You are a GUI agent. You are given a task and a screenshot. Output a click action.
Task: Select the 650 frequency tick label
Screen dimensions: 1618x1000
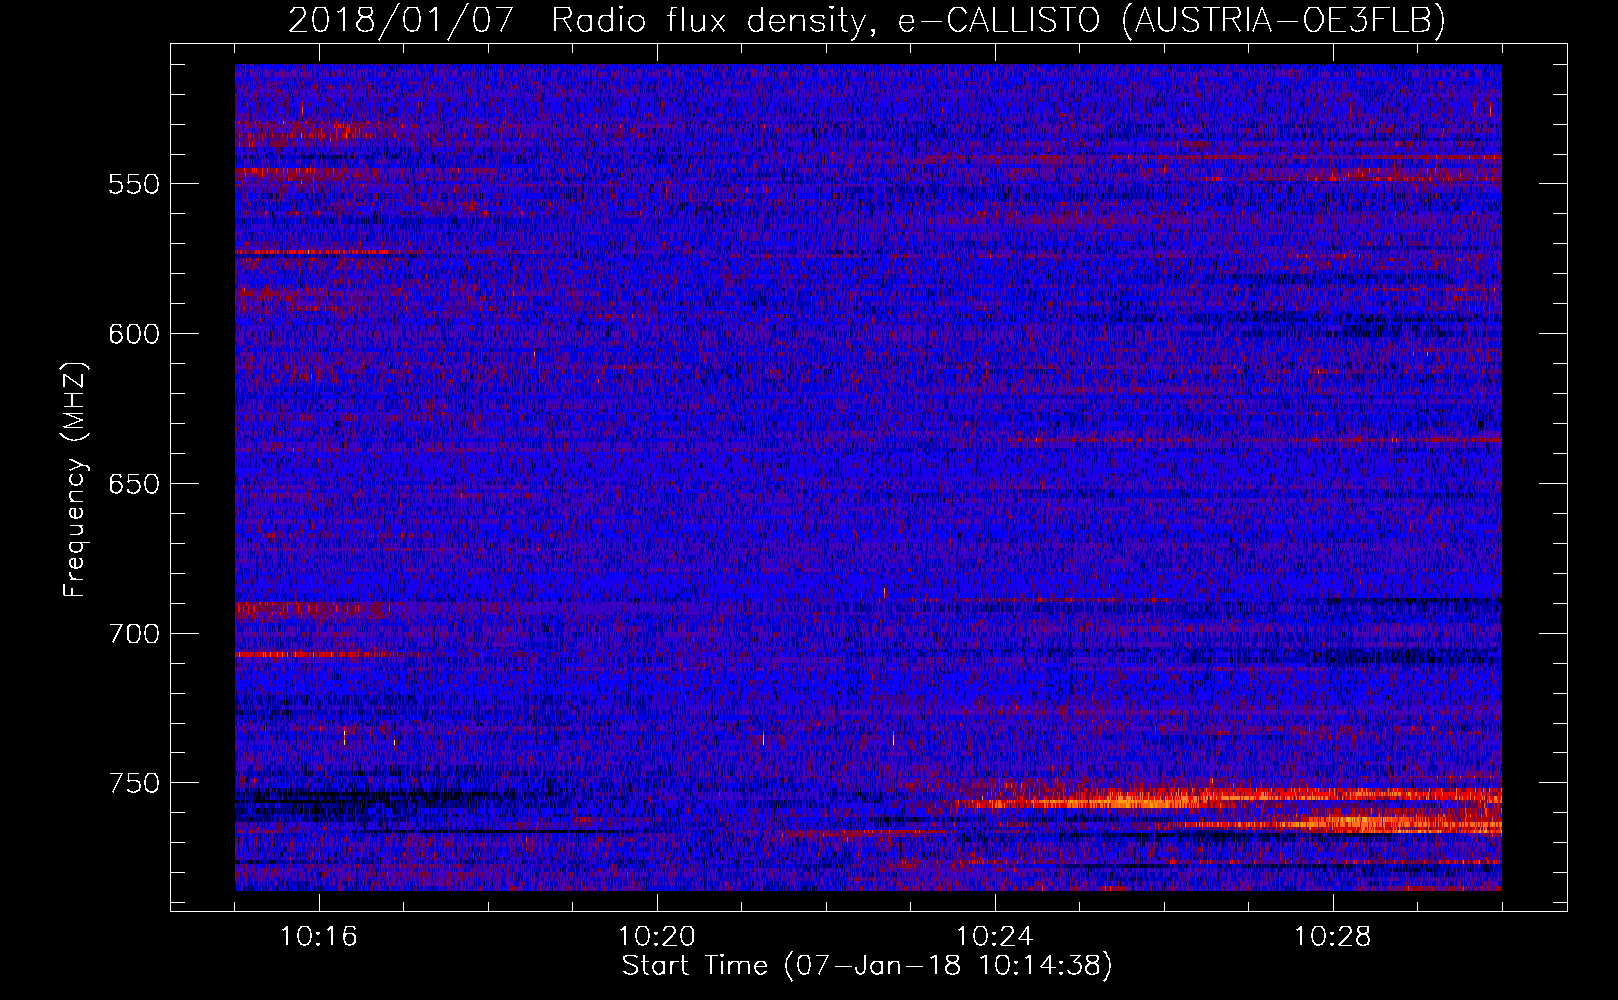[134, 484]
